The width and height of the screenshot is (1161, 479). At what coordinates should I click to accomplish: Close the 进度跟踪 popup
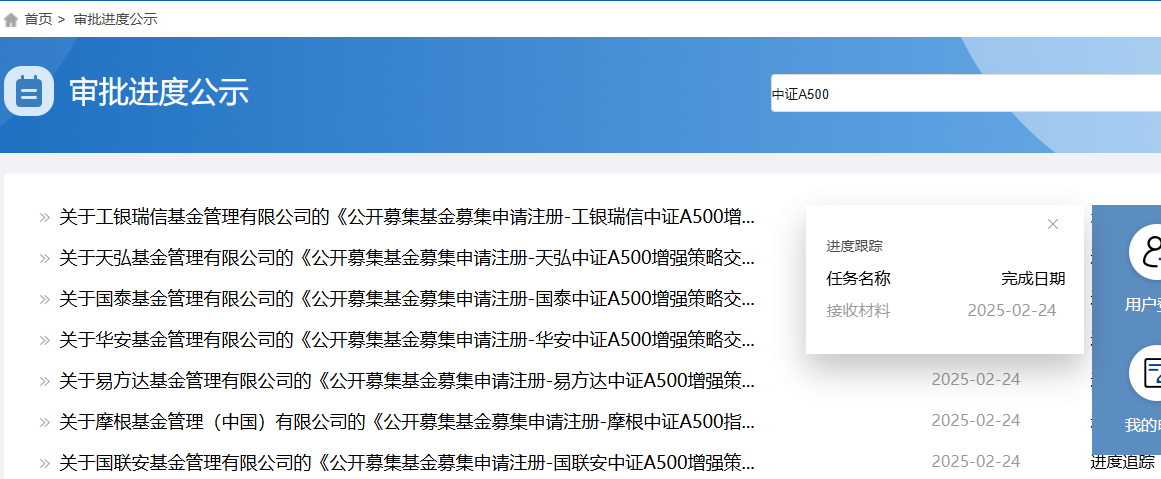(x=1053, y=224)
